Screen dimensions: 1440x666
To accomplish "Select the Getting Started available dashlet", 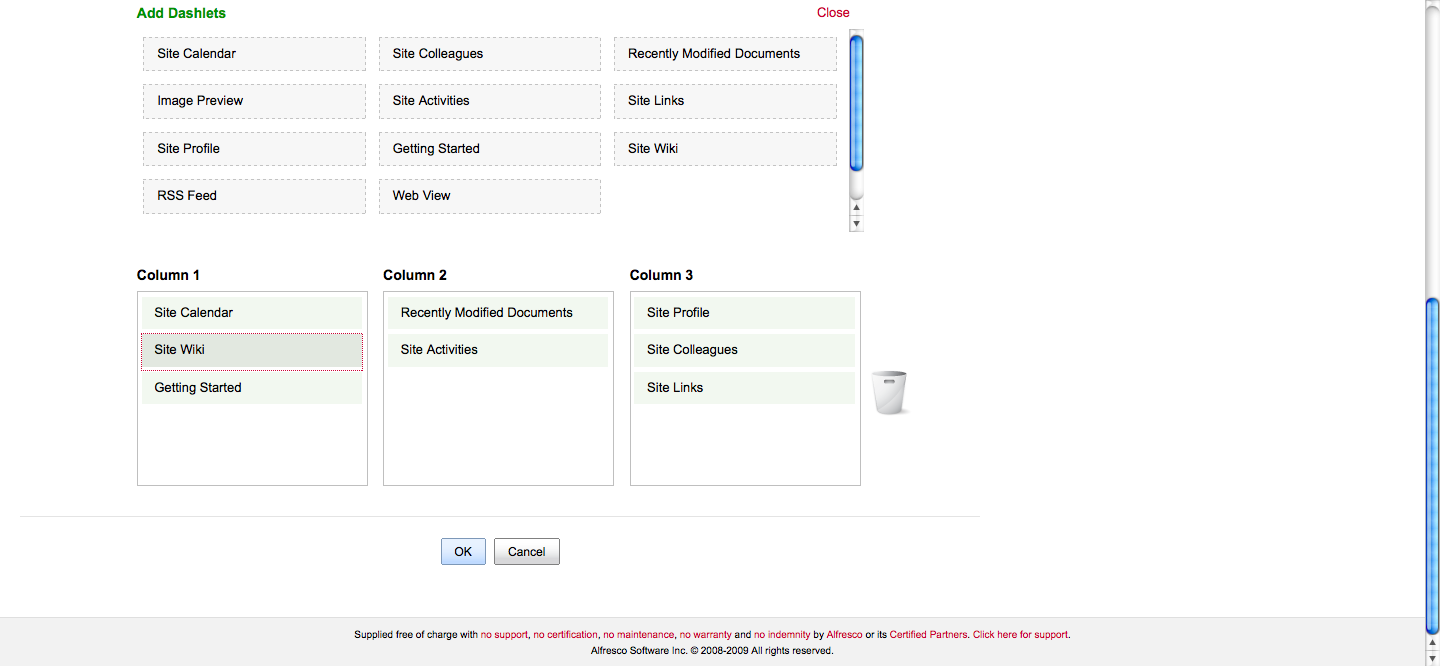I will pos(489,149).
